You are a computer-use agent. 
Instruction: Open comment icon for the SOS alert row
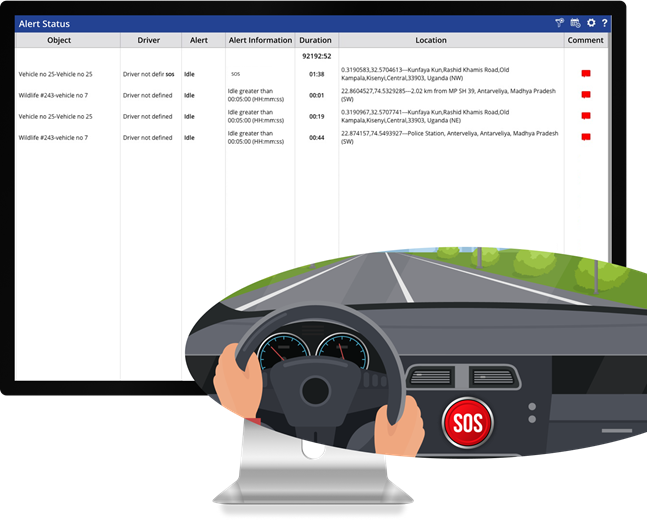coord(586,74)
